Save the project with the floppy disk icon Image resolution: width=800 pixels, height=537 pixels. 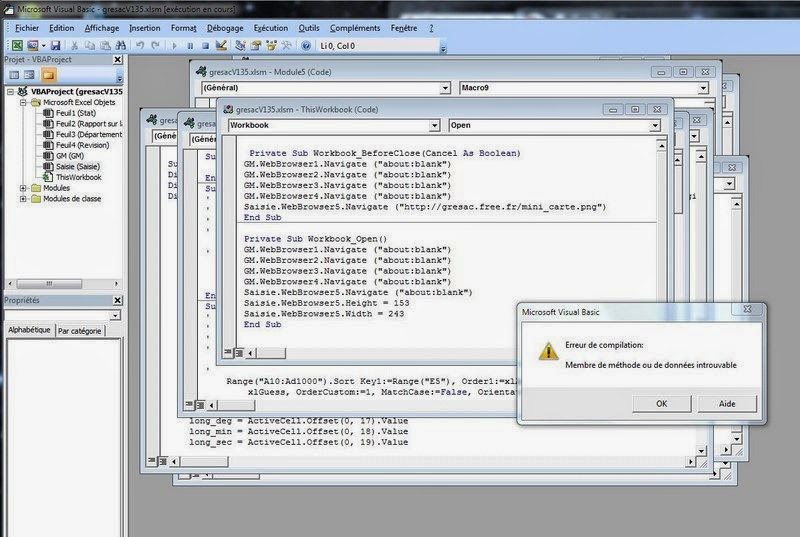55,45
